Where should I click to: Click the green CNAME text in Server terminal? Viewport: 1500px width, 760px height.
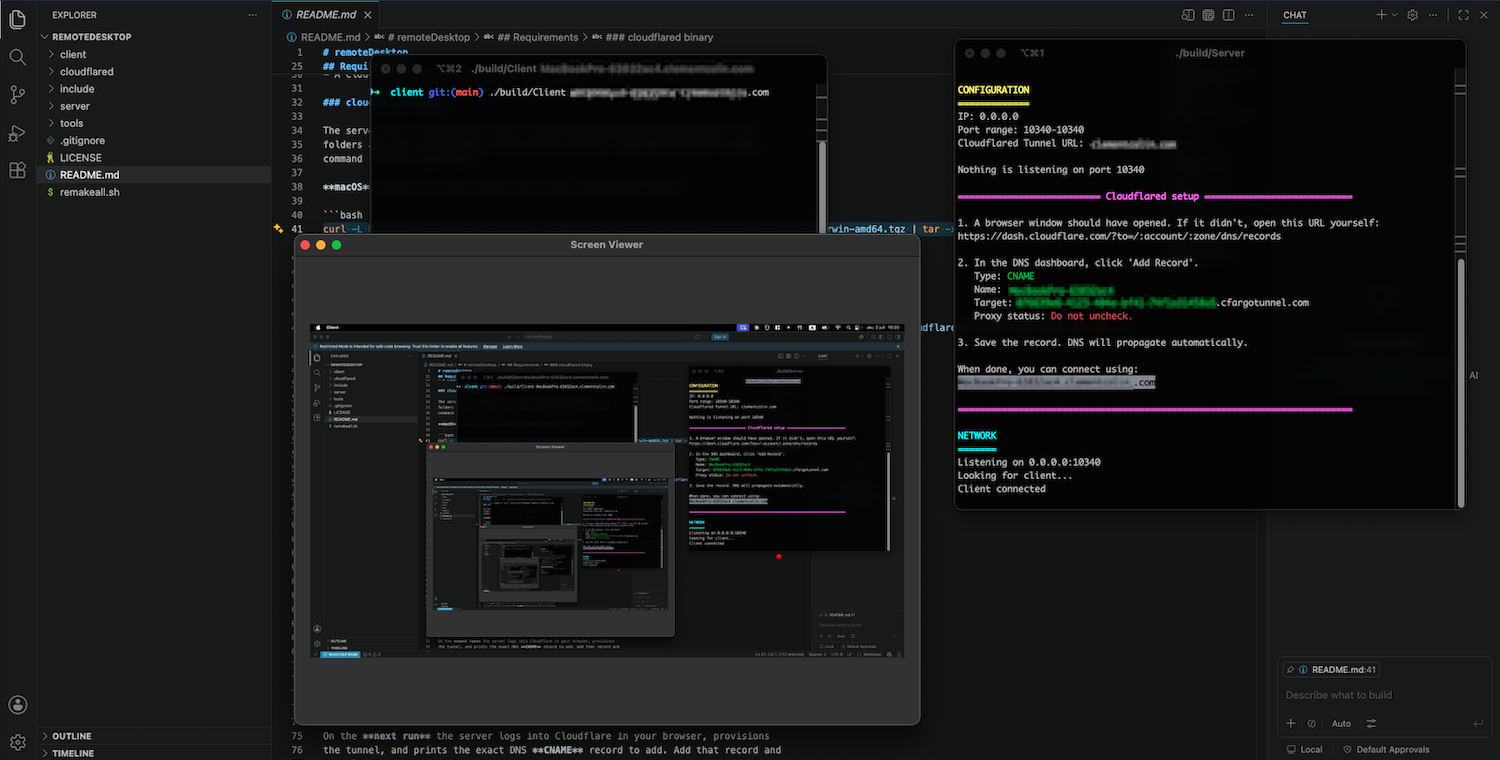(x=1021, y=276)
